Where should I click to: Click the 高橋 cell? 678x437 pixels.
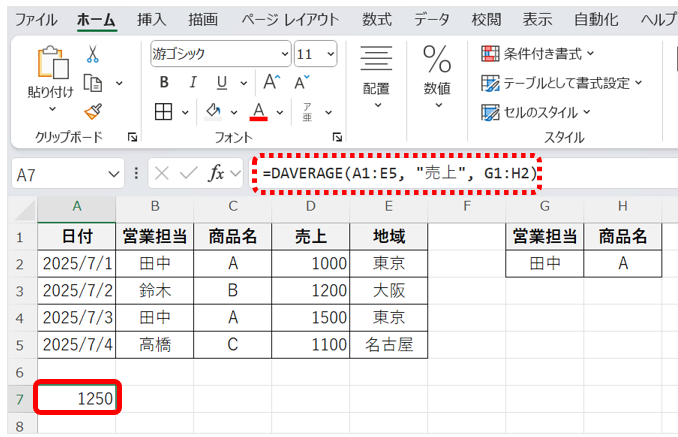coord(155,345)
